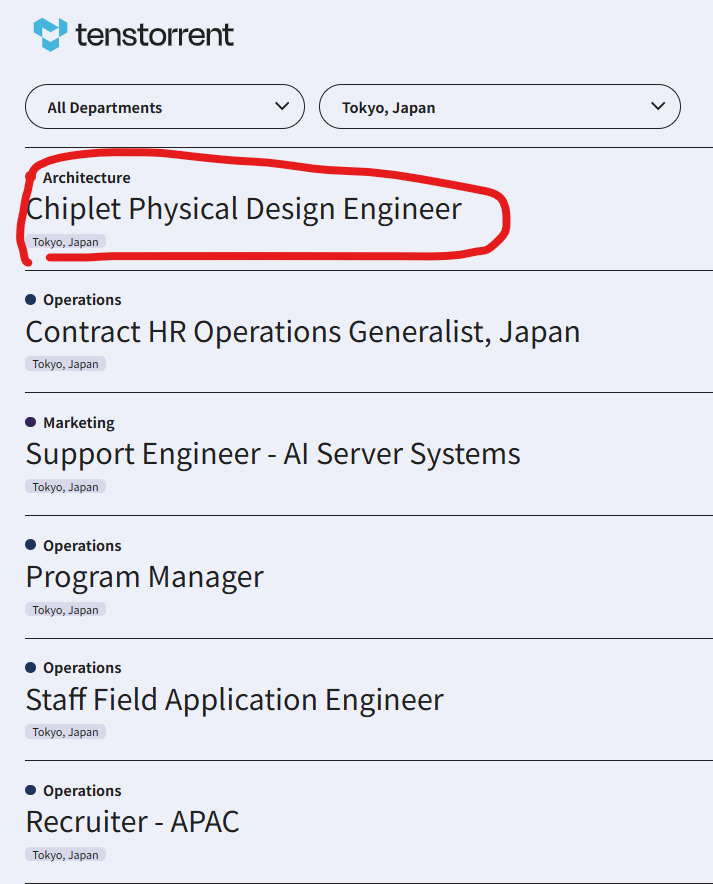
Task: Click Tokyo, Japan tag under Program Manager
Action: (x=65, y=609)
